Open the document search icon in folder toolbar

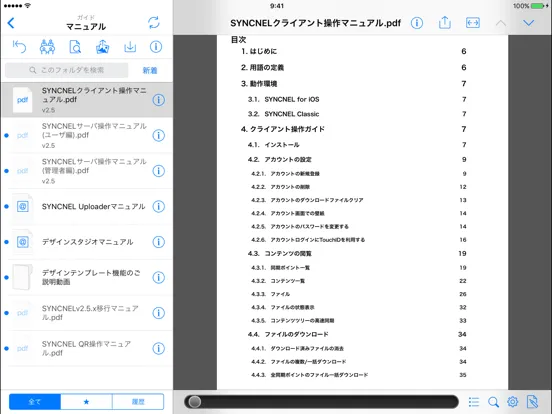(75, 47)
